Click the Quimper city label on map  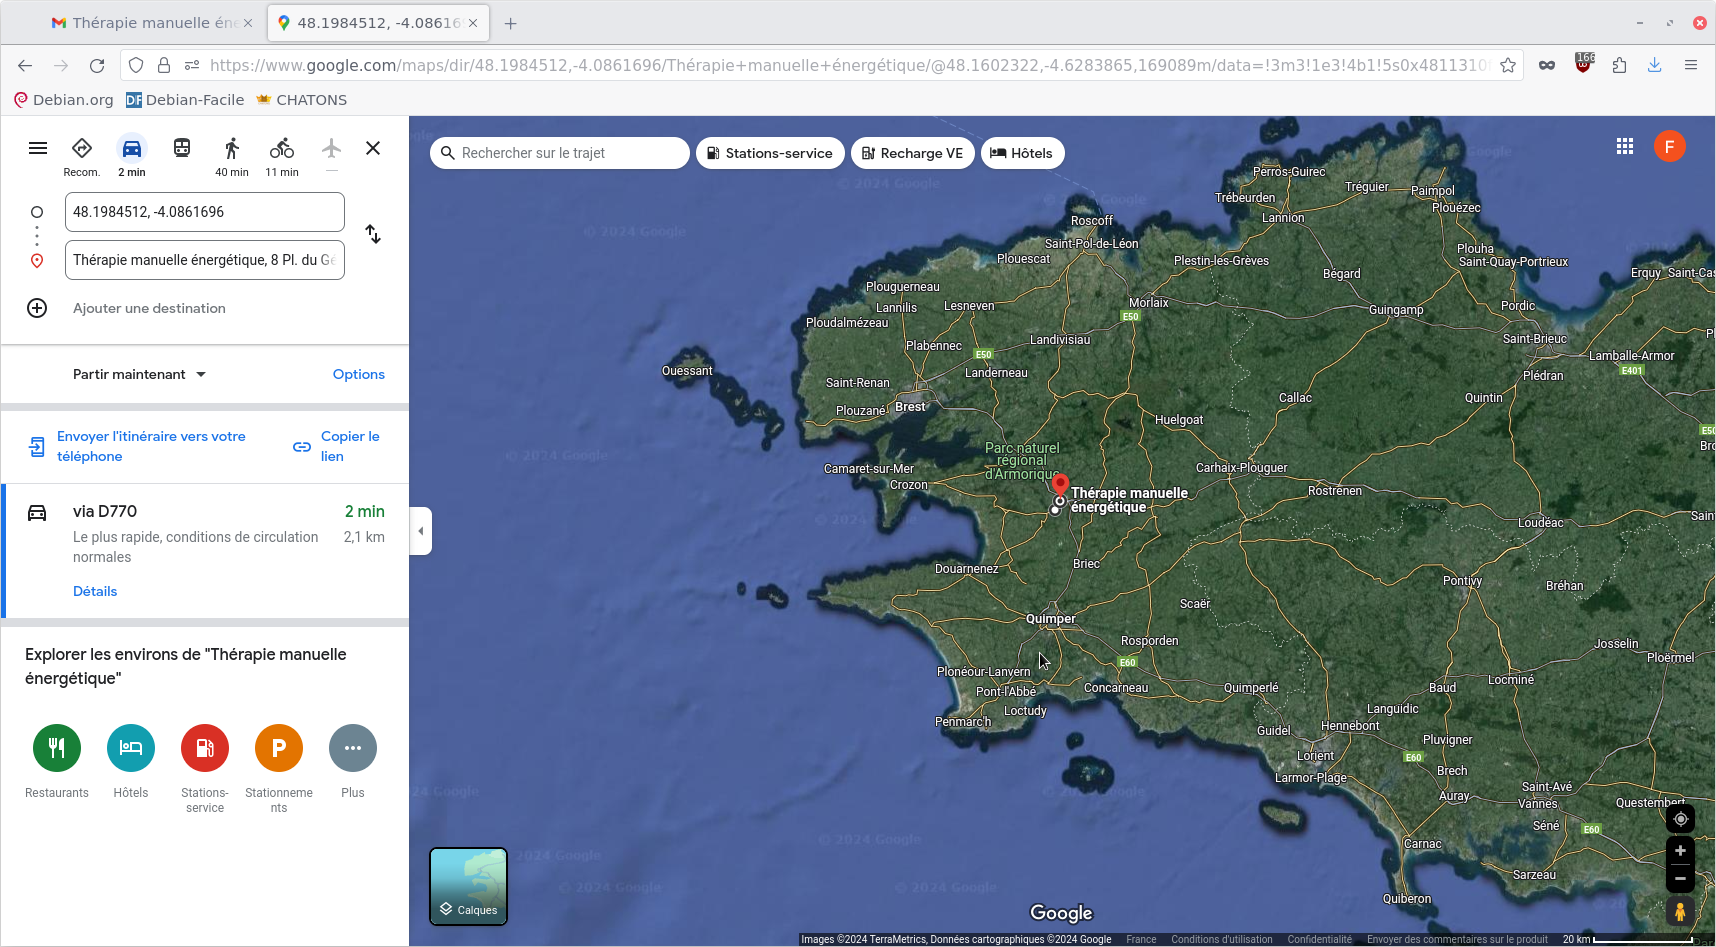tap(1051, 619)
